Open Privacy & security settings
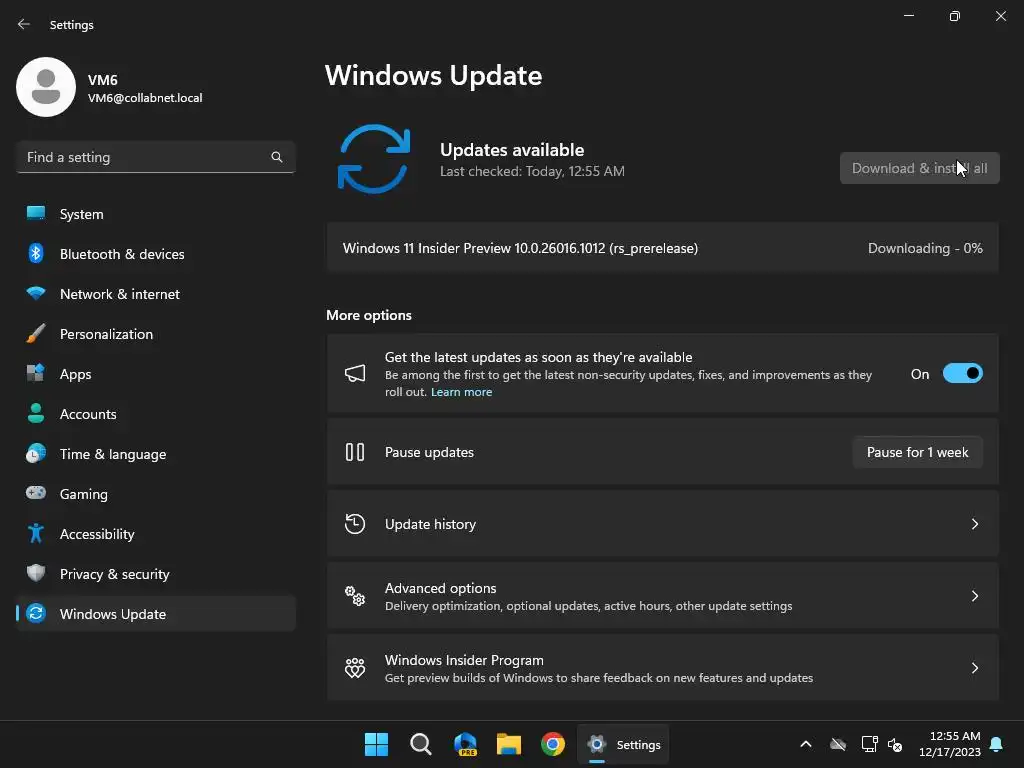The width and height of the screenshot is (1024, 768). pos(155,573)
